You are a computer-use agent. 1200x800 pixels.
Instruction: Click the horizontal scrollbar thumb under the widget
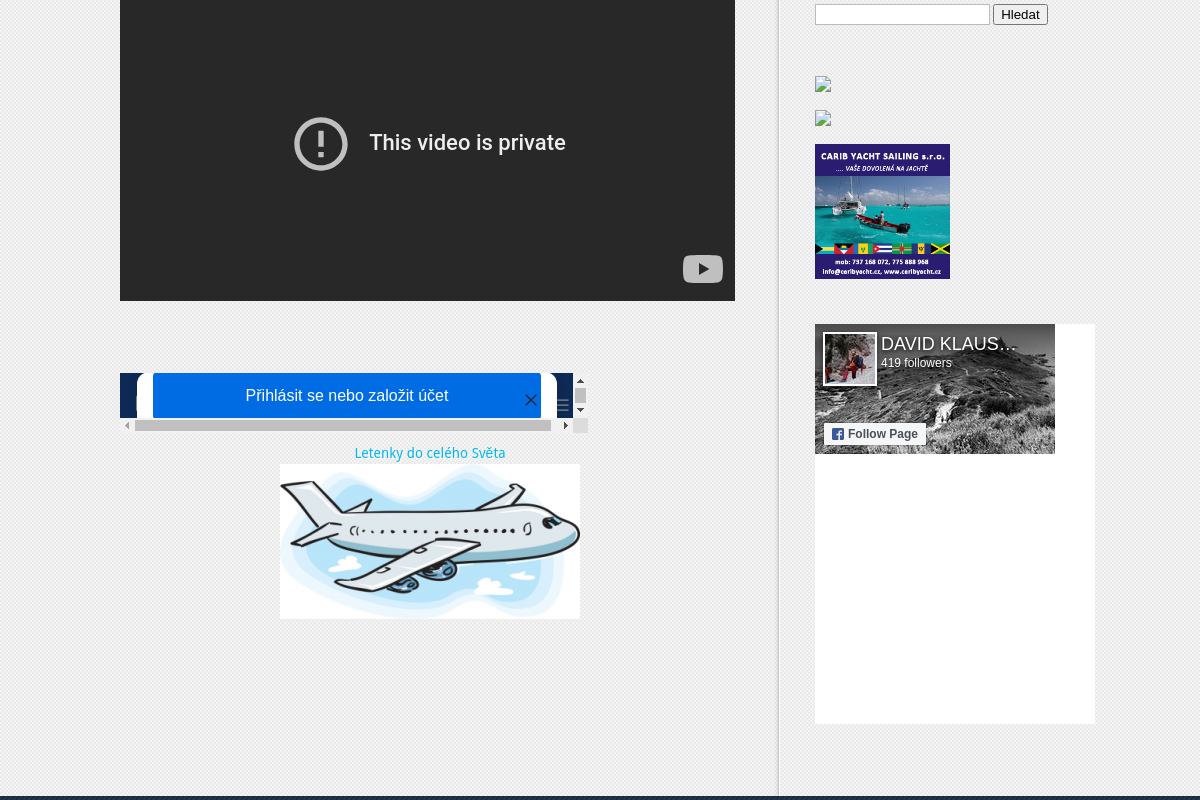(342, 425)
